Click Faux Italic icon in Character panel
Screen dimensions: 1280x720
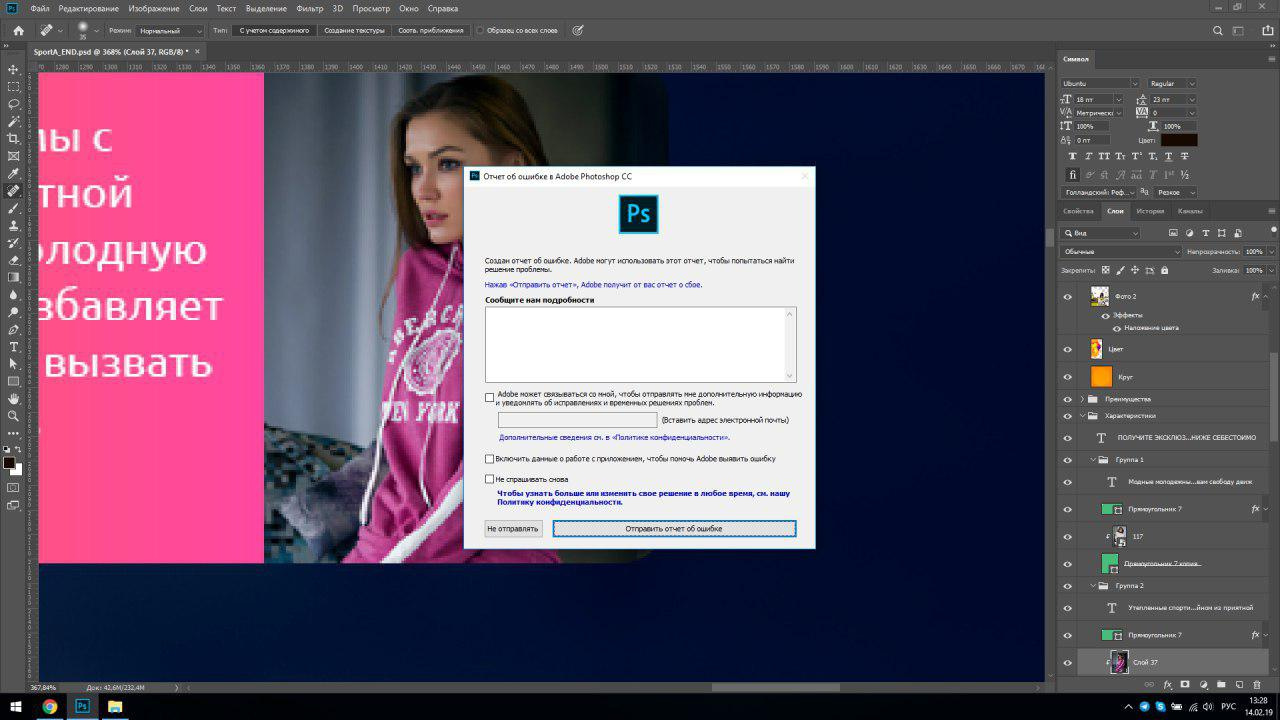[x=1088, y=156]
